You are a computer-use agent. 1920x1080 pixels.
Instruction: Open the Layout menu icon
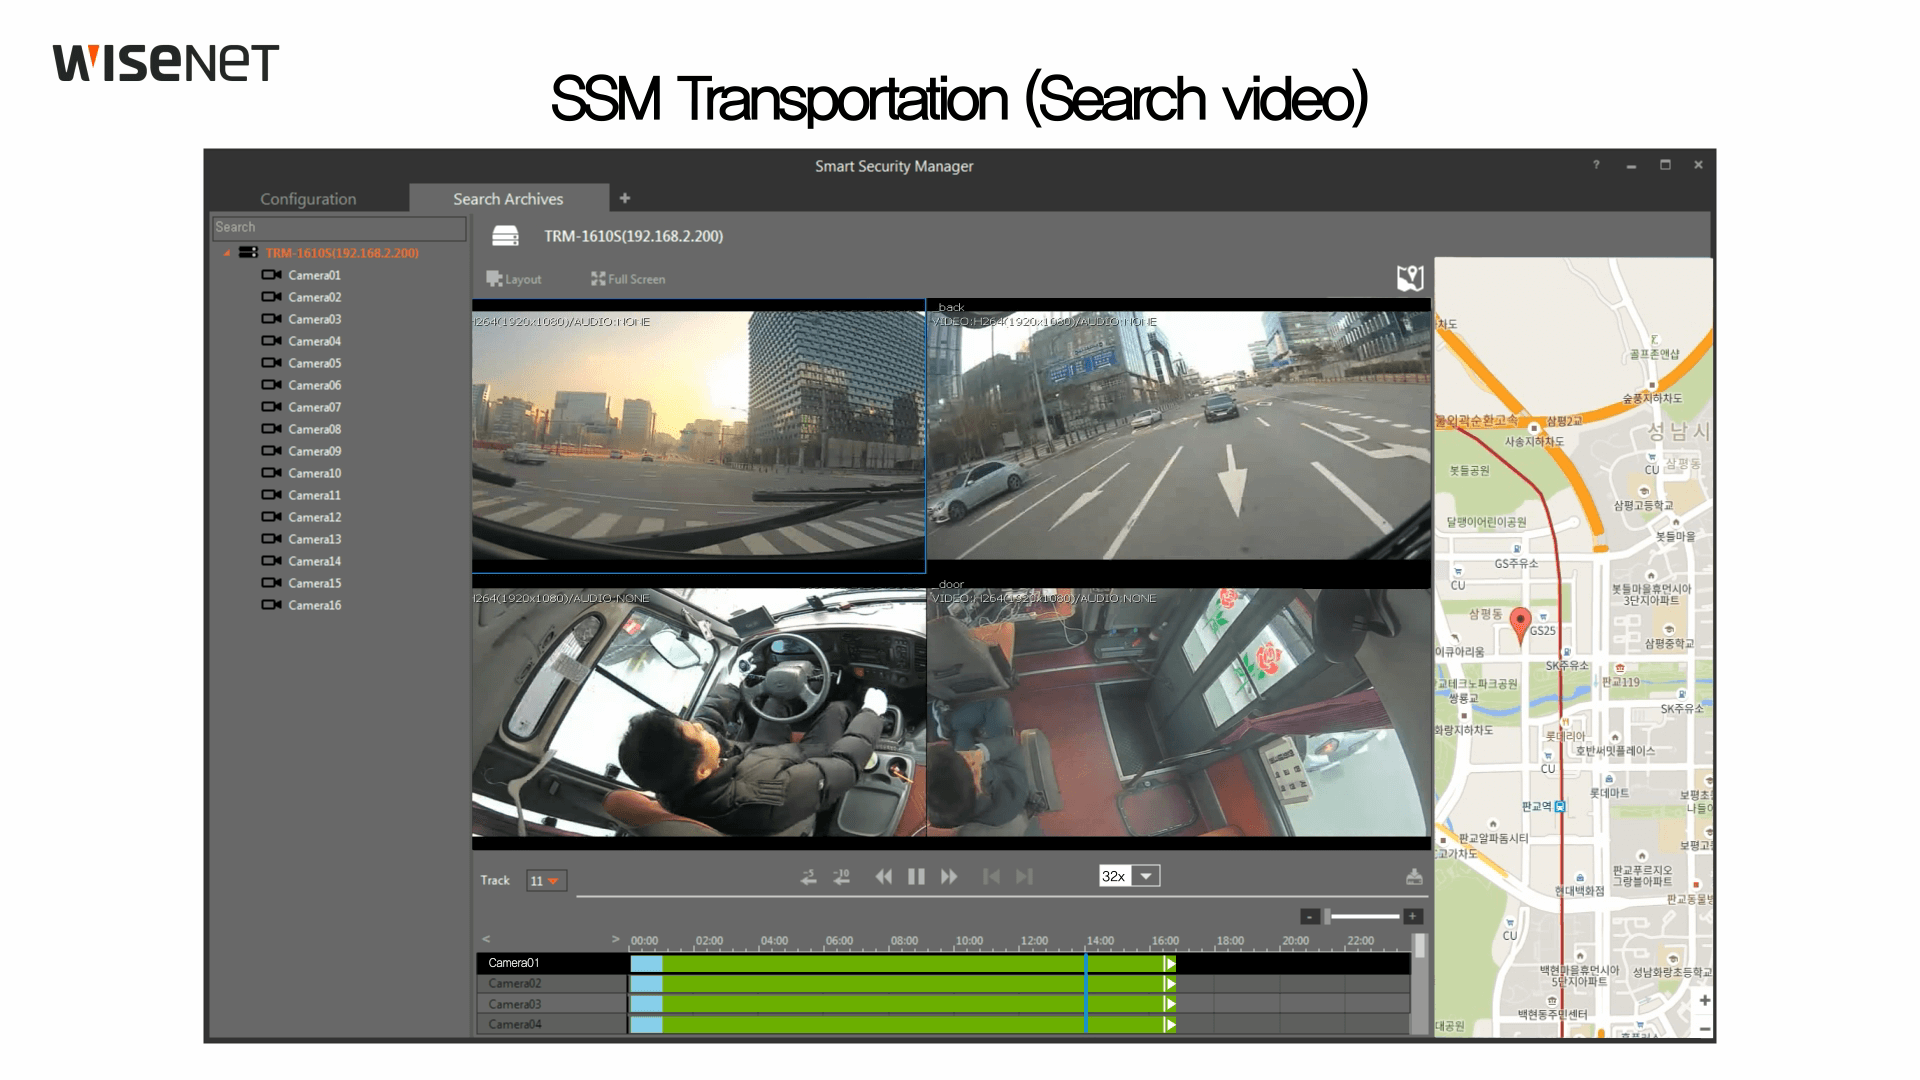[x=494, y=279]
